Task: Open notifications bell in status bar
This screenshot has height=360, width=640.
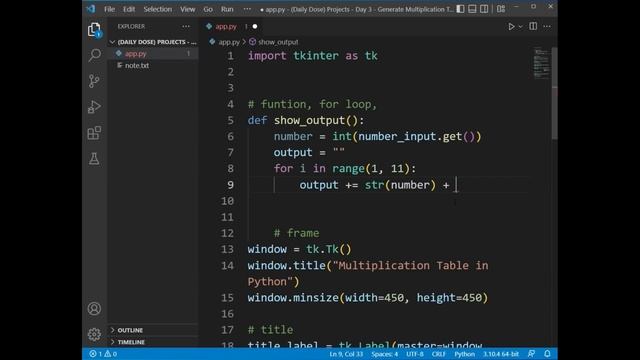Action: [547, 354]
